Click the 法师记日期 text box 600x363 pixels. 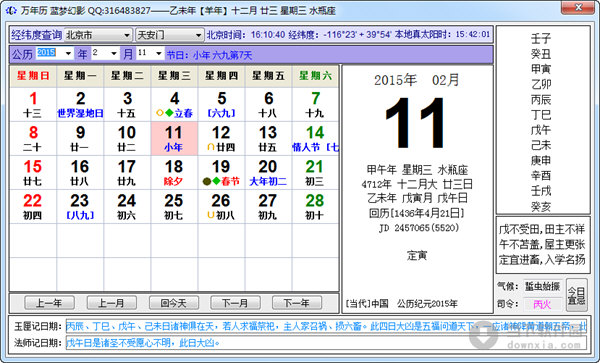point(326,343)
